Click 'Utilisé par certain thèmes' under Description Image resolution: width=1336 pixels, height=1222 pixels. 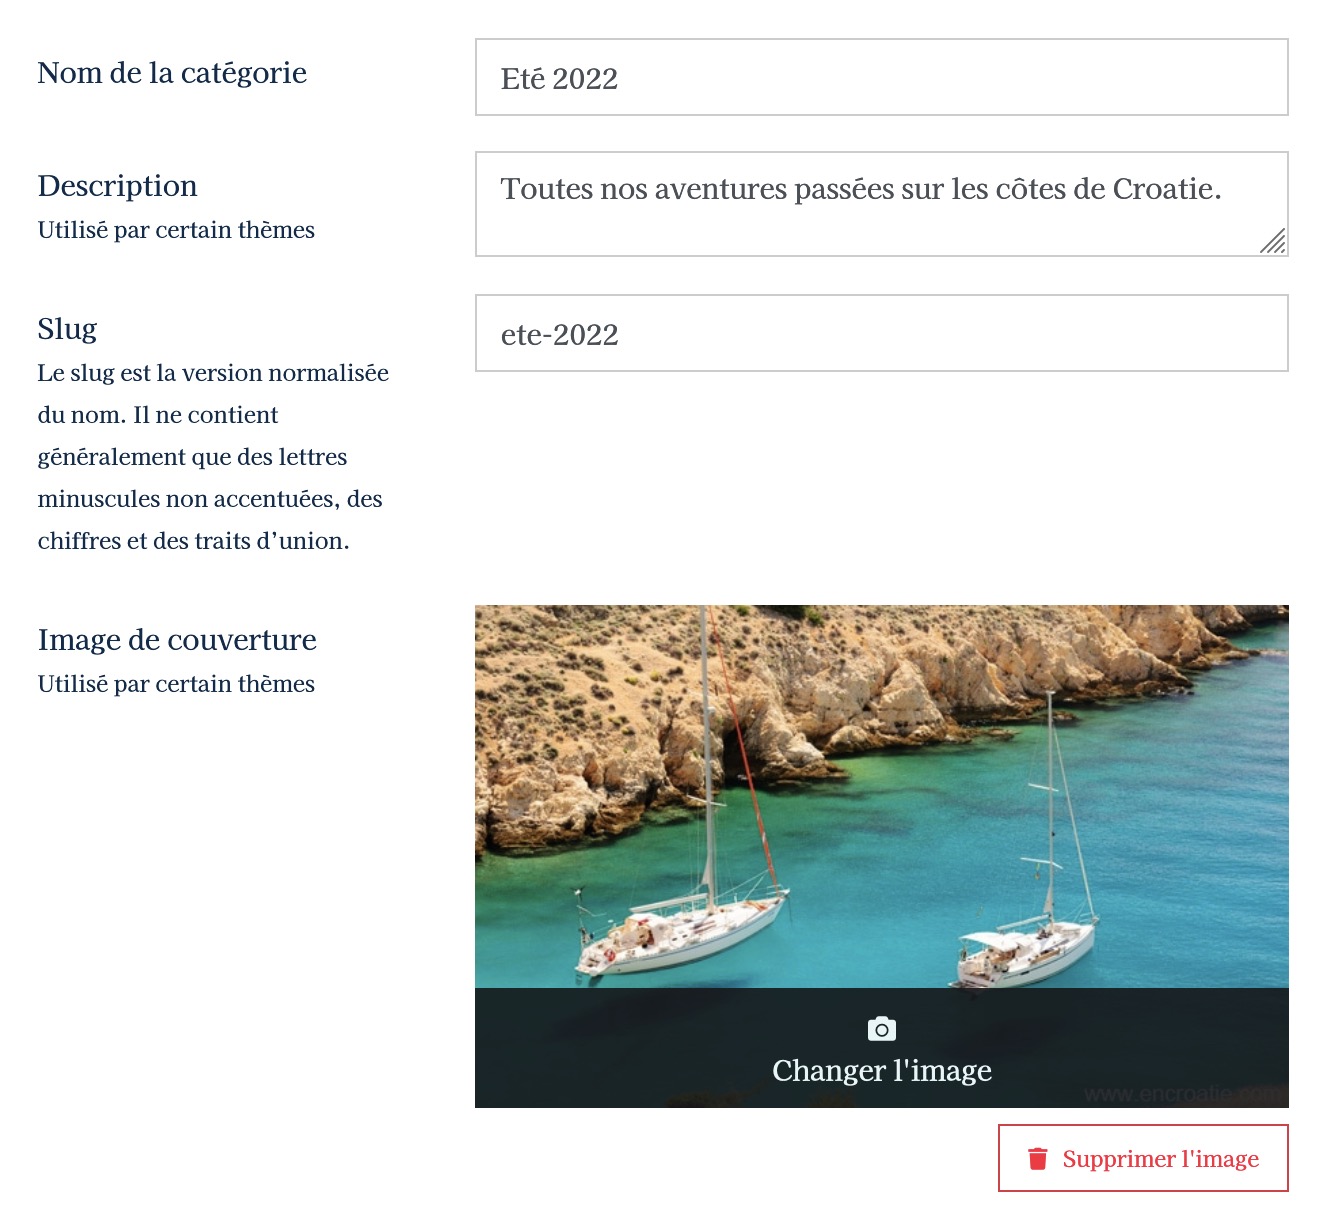[176, 230]
